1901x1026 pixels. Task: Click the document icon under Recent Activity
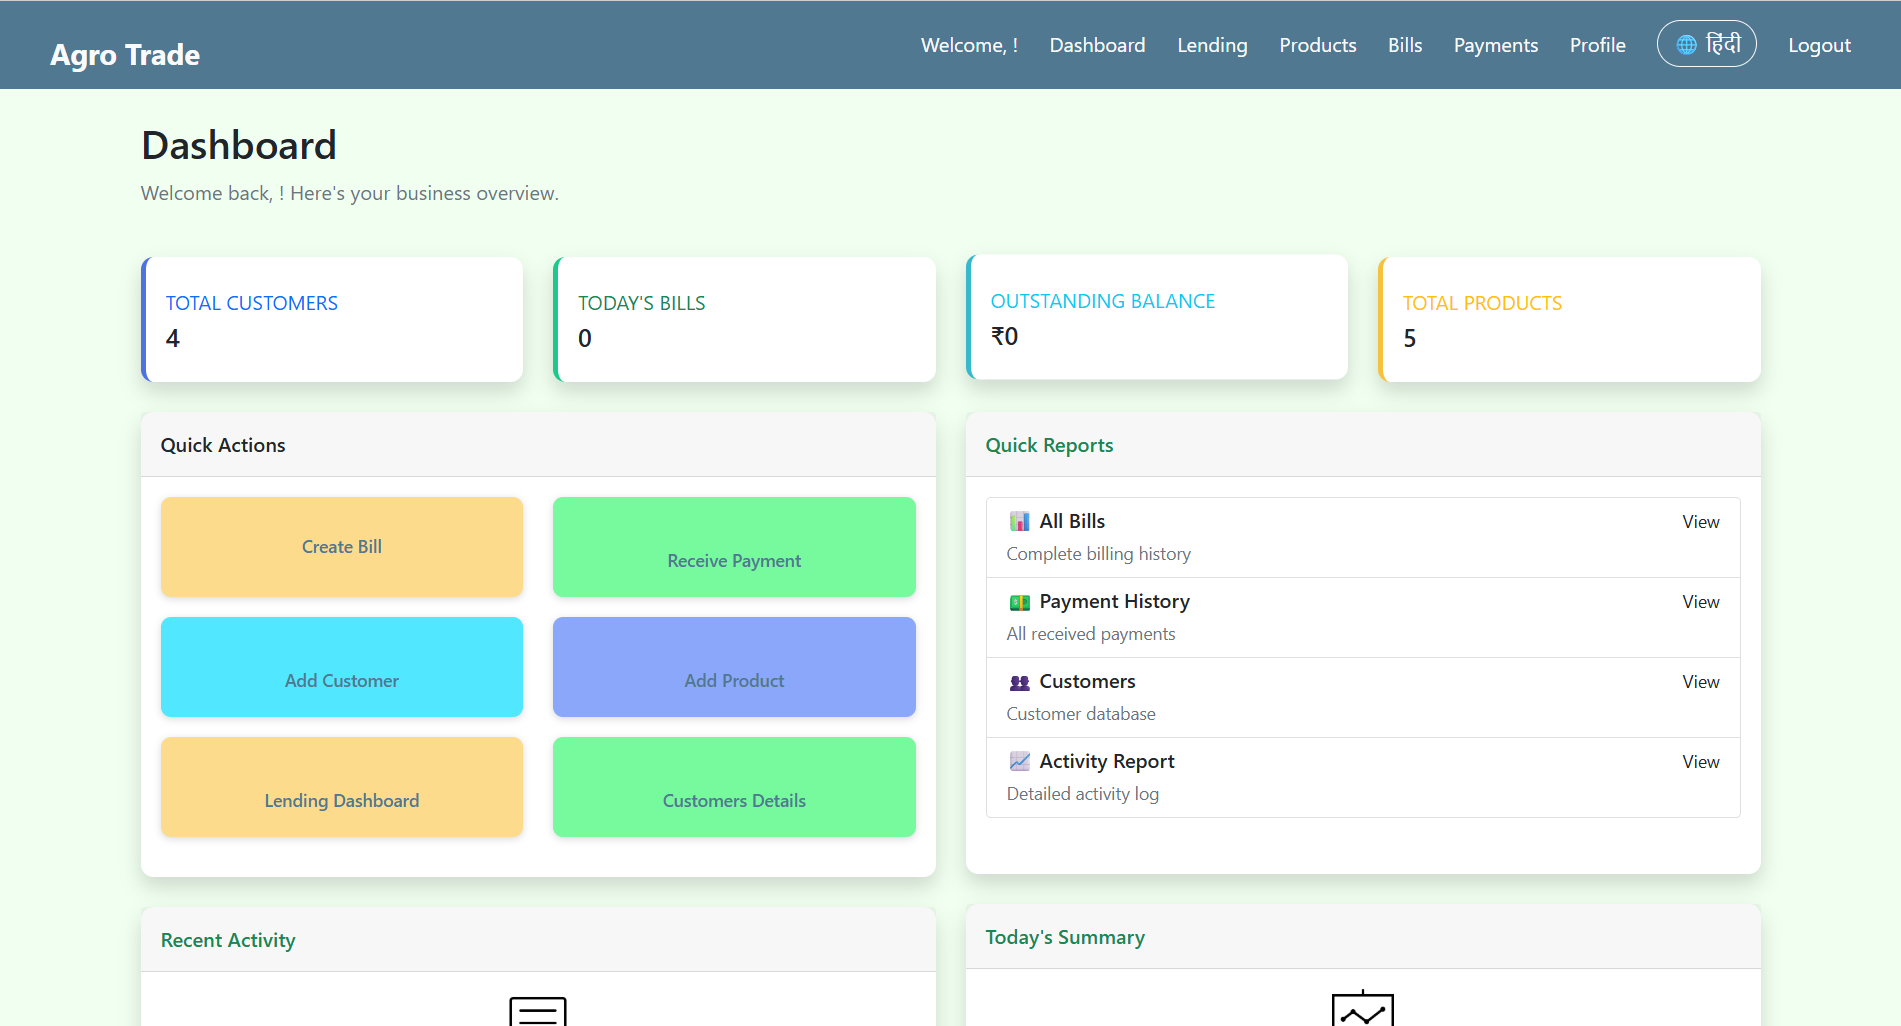coord(538,1010)
